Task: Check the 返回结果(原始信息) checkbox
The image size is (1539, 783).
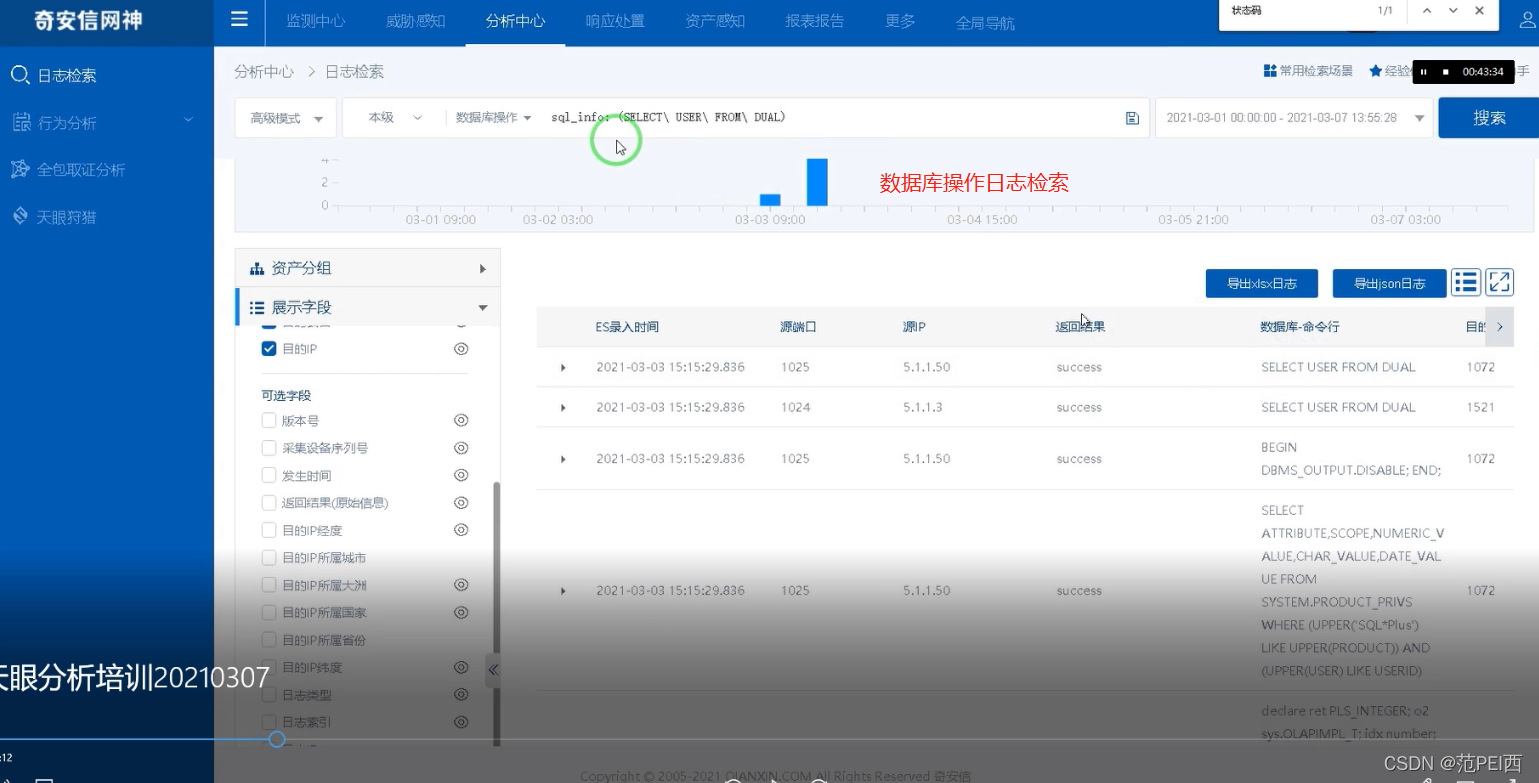Action: [x=269, y=503]
